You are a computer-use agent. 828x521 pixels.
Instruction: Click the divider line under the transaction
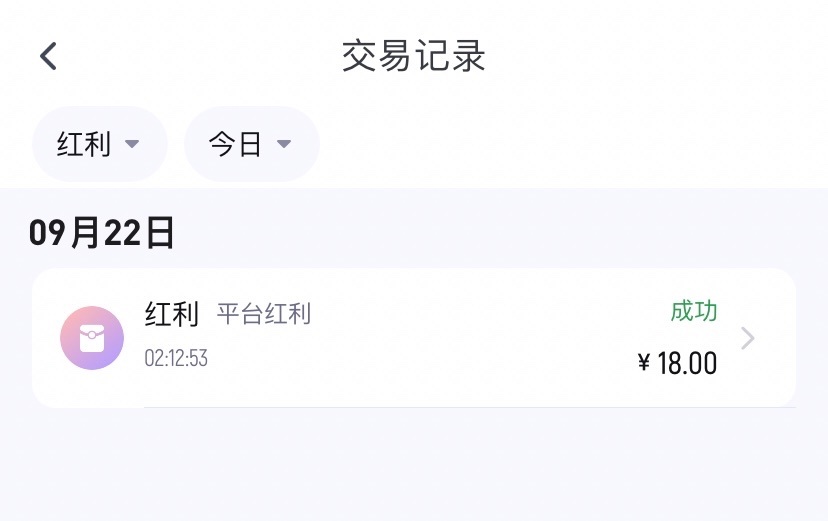(470, 407)
